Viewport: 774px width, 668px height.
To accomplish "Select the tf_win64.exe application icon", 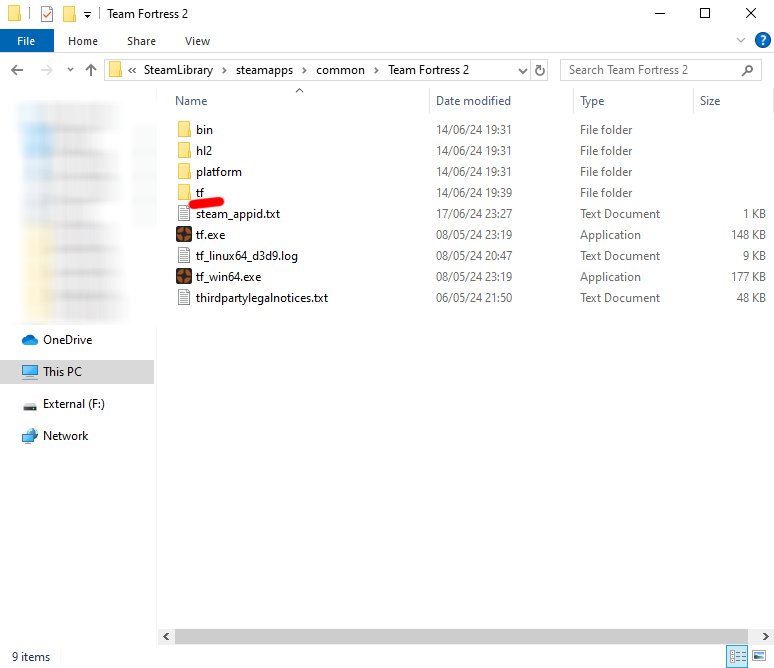I will [x=184, y=276].
